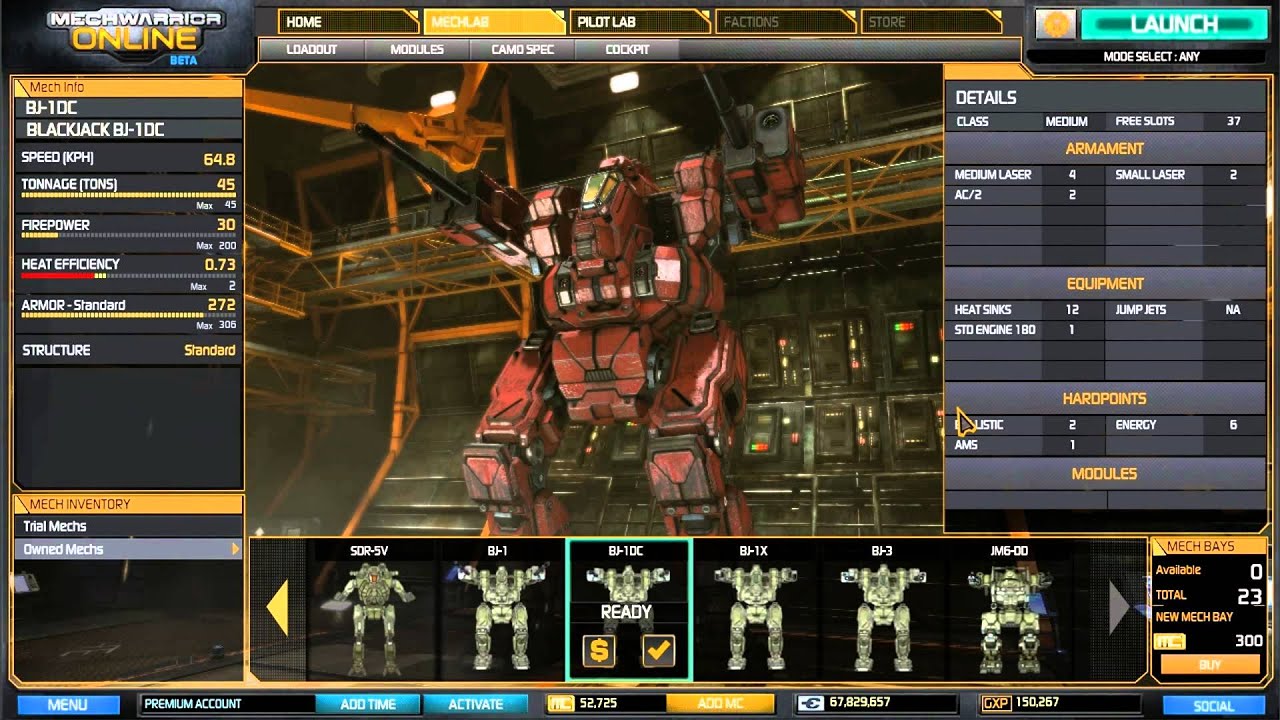Click the Energy hardpoints entry

[1186, 425]
